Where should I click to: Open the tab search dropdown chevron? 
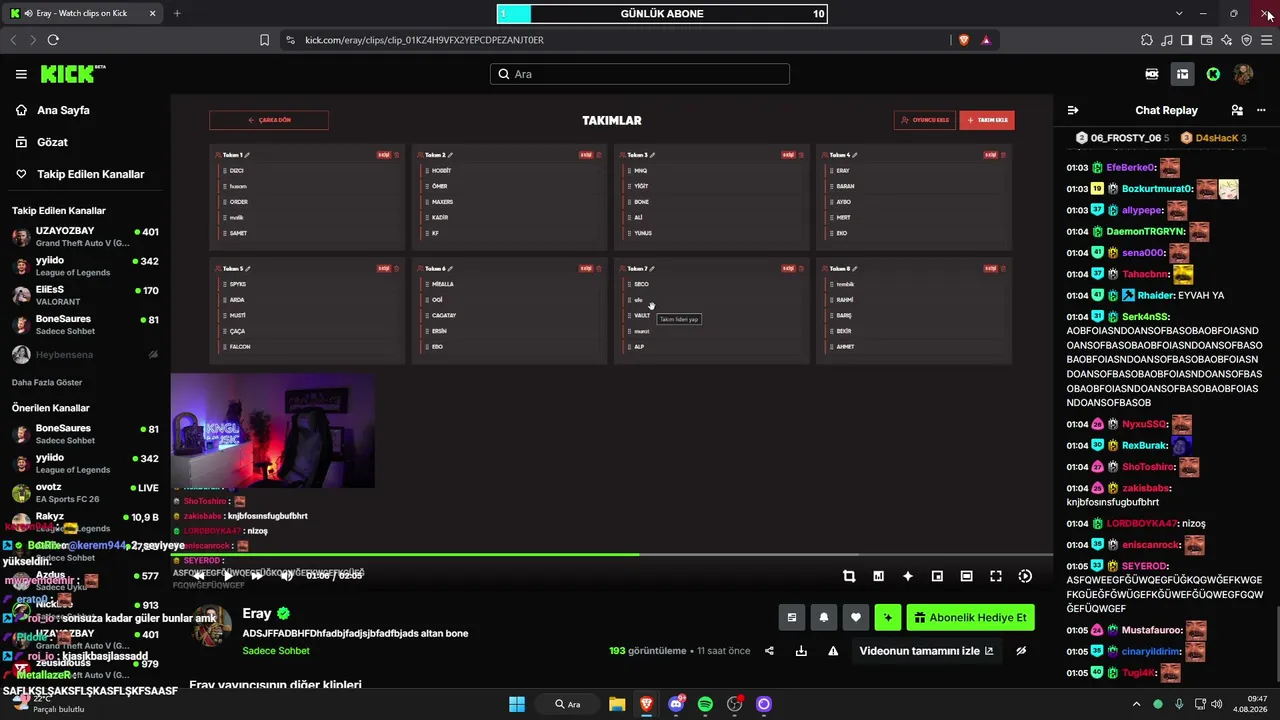click(1179, 13)
